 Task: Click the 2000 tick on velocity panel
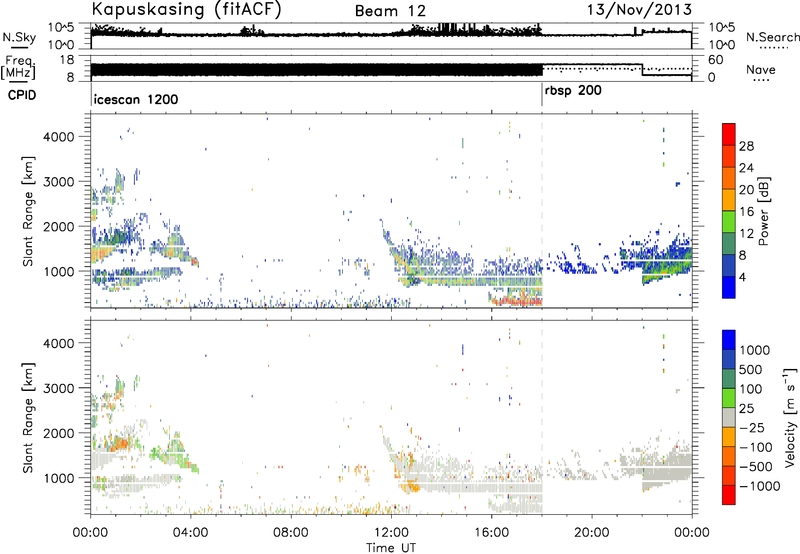pos(58,433)
